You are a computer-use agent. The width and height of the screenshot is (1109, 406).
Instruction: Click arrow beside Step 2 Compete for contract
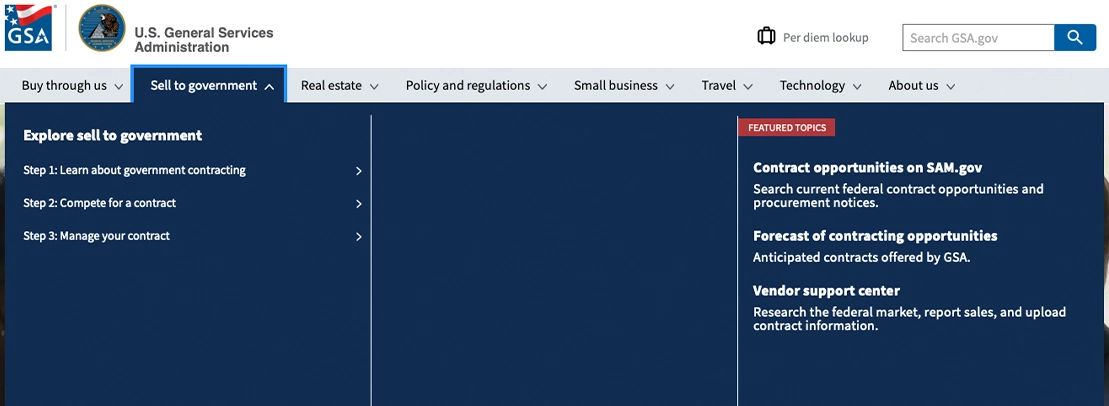pyautogui.click(x=359, y=204)
